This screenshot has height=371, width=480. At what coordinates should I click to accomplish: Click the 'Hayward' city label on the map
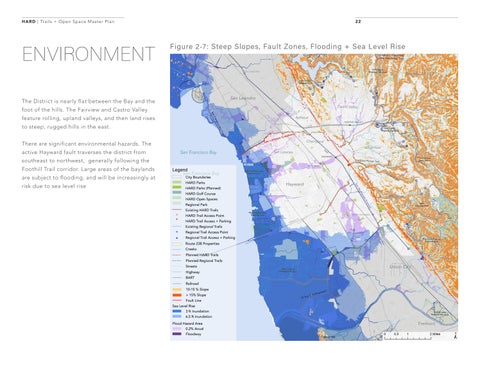pos(295,184)
